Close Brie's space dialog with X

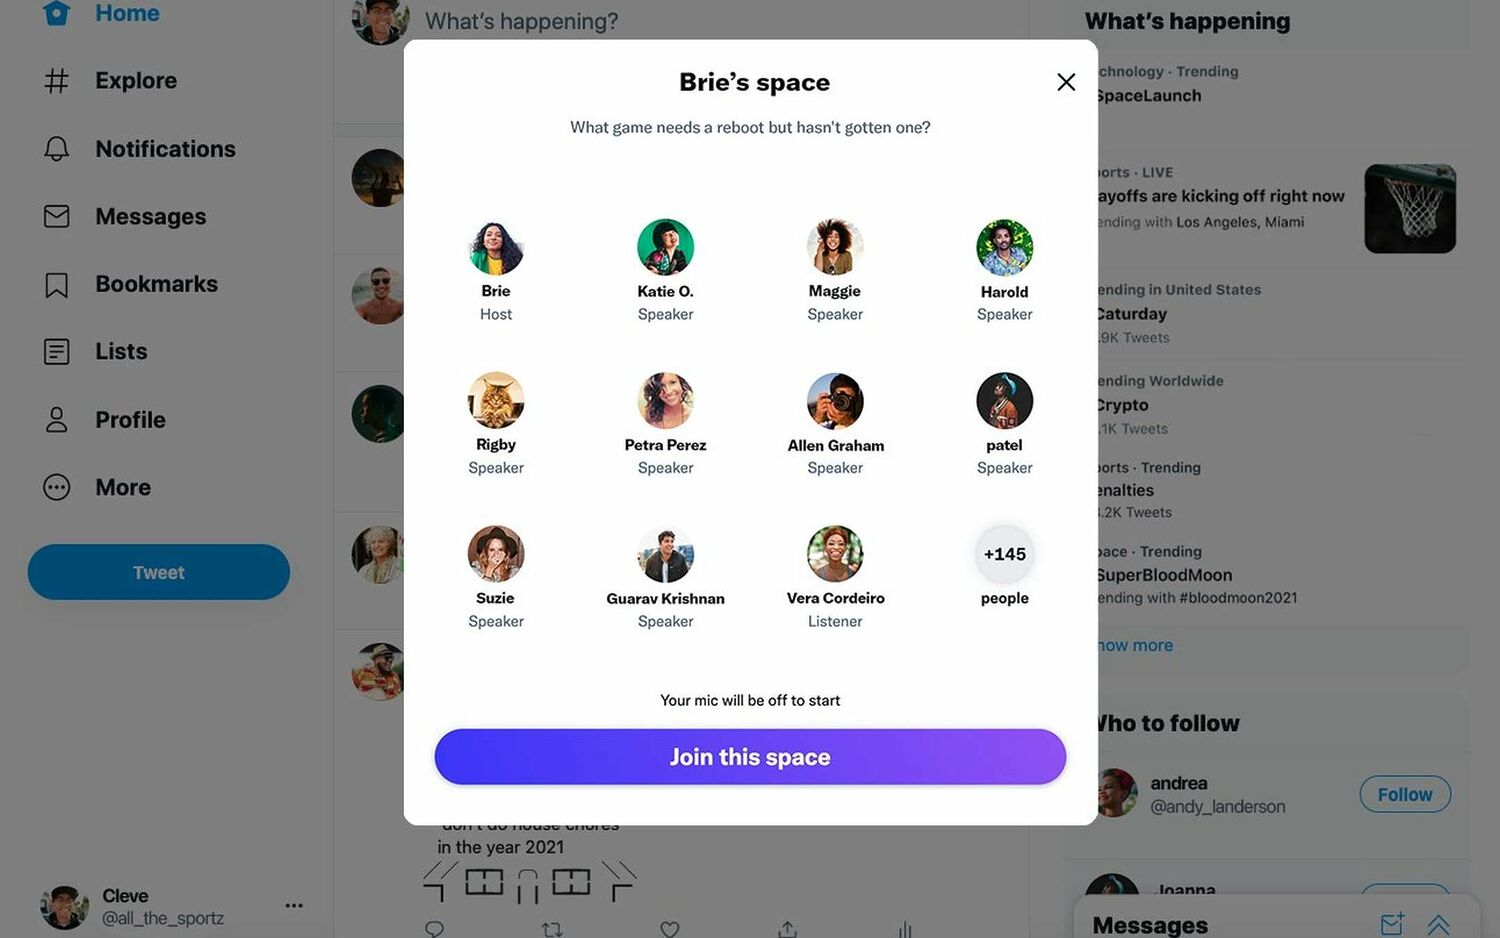1066,82
